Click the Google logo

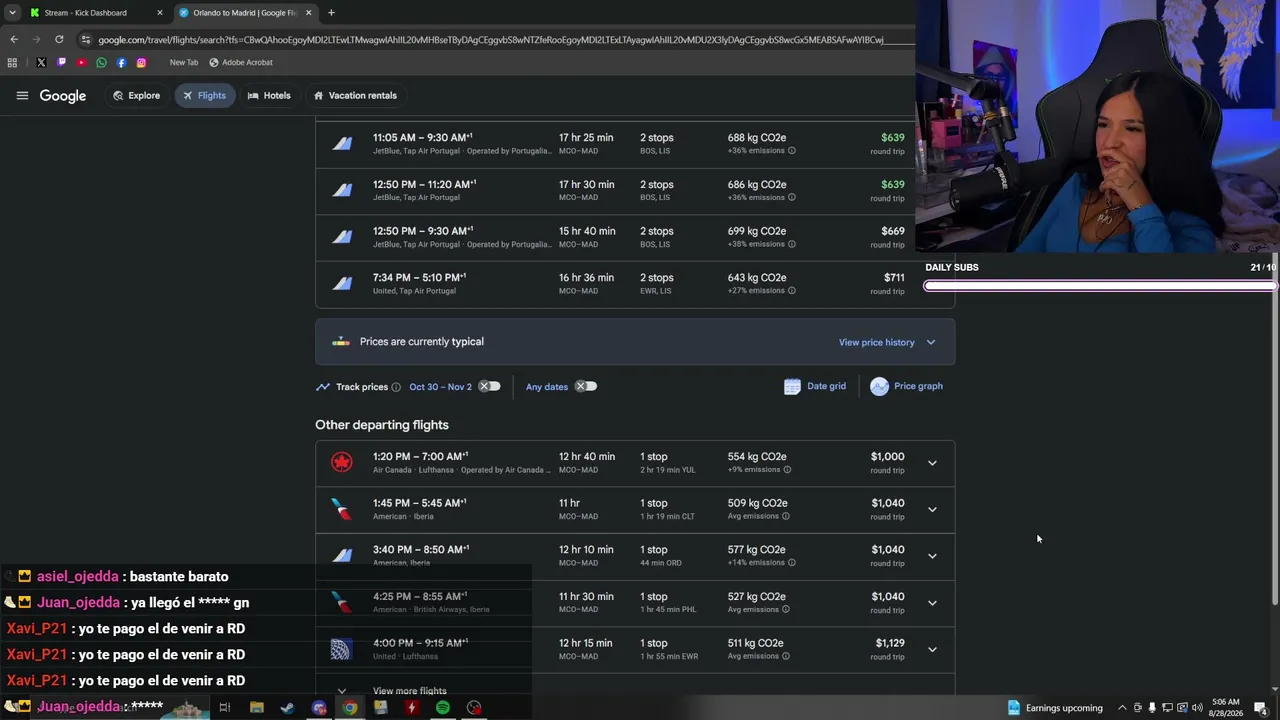[x=63, y=96]
